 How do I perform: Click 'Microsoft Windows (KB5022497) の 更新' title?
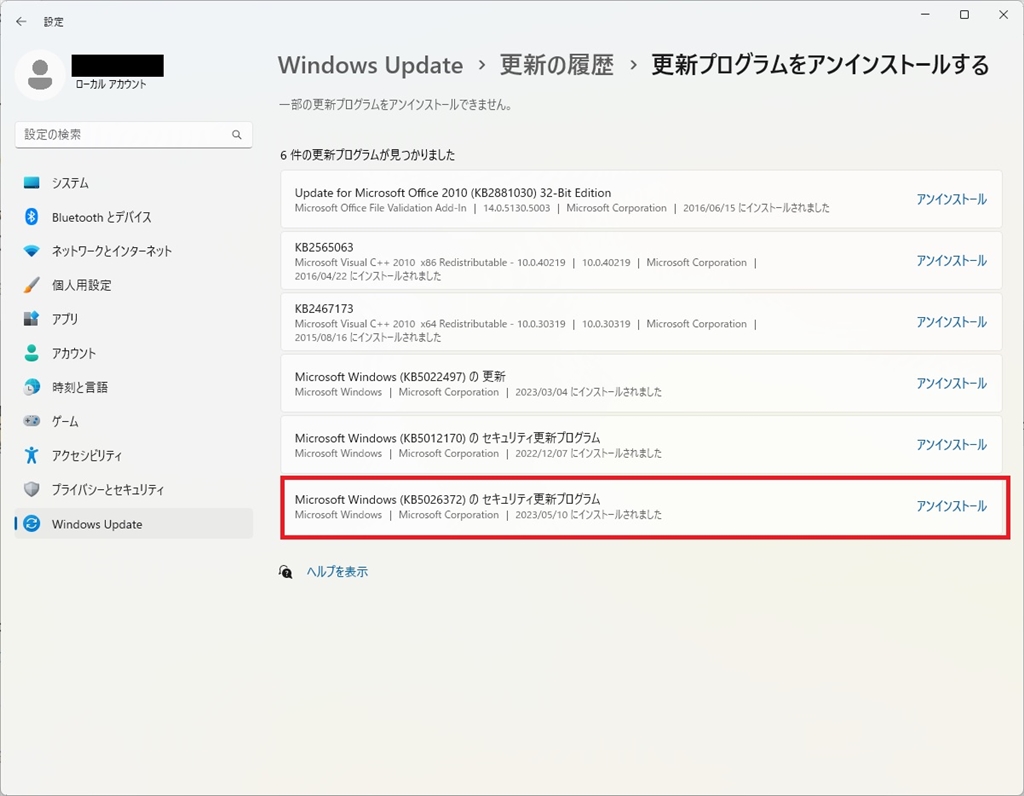[x=400, y=377]
